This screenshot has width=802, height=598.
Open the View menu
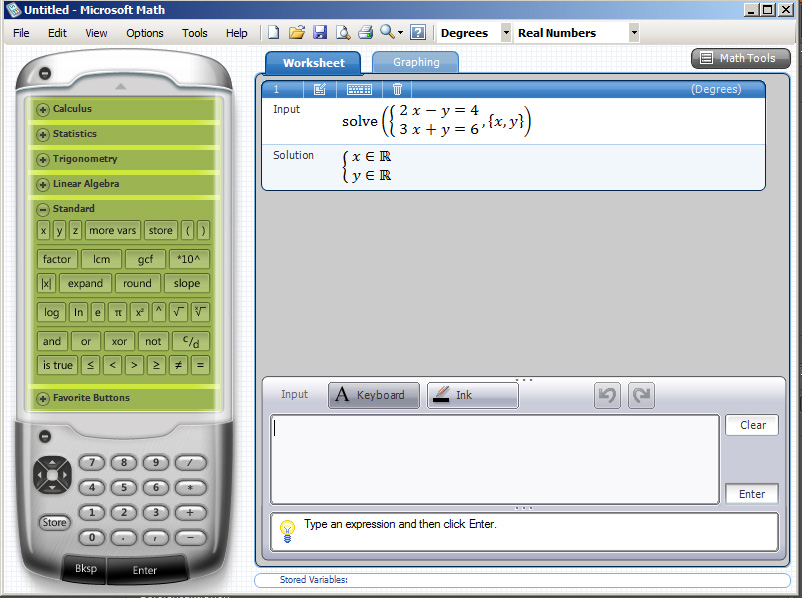point(96,33)
